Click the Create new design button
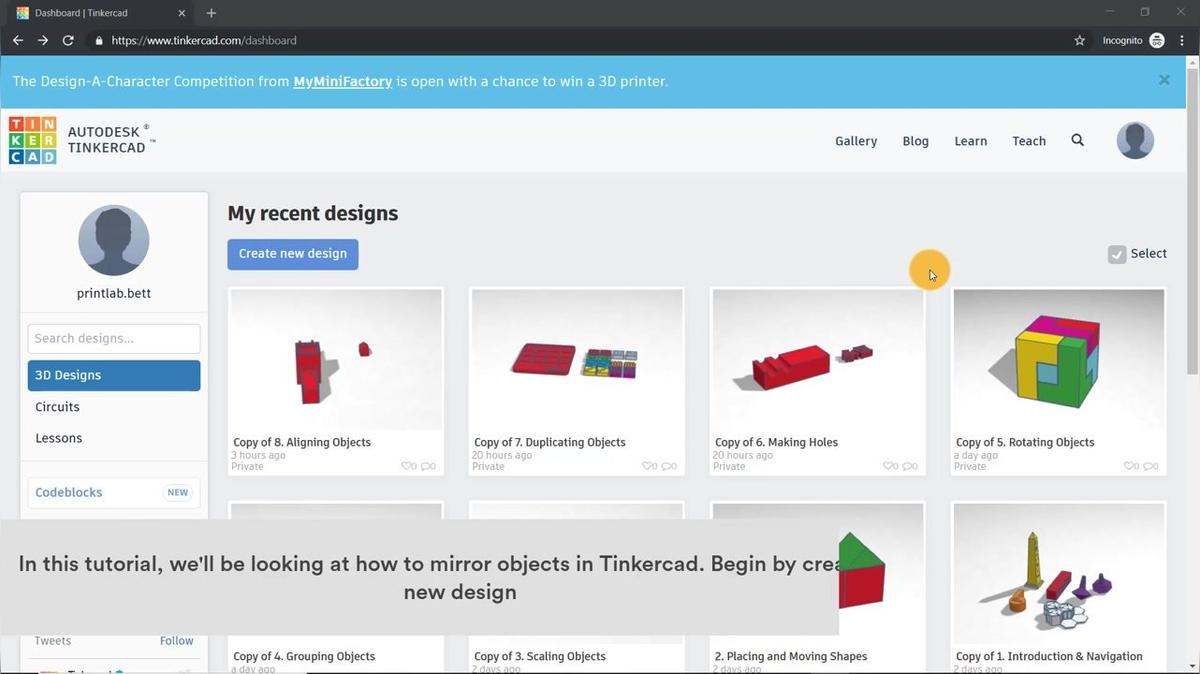This screenshot has width=1200, height=674. (293, 254)
